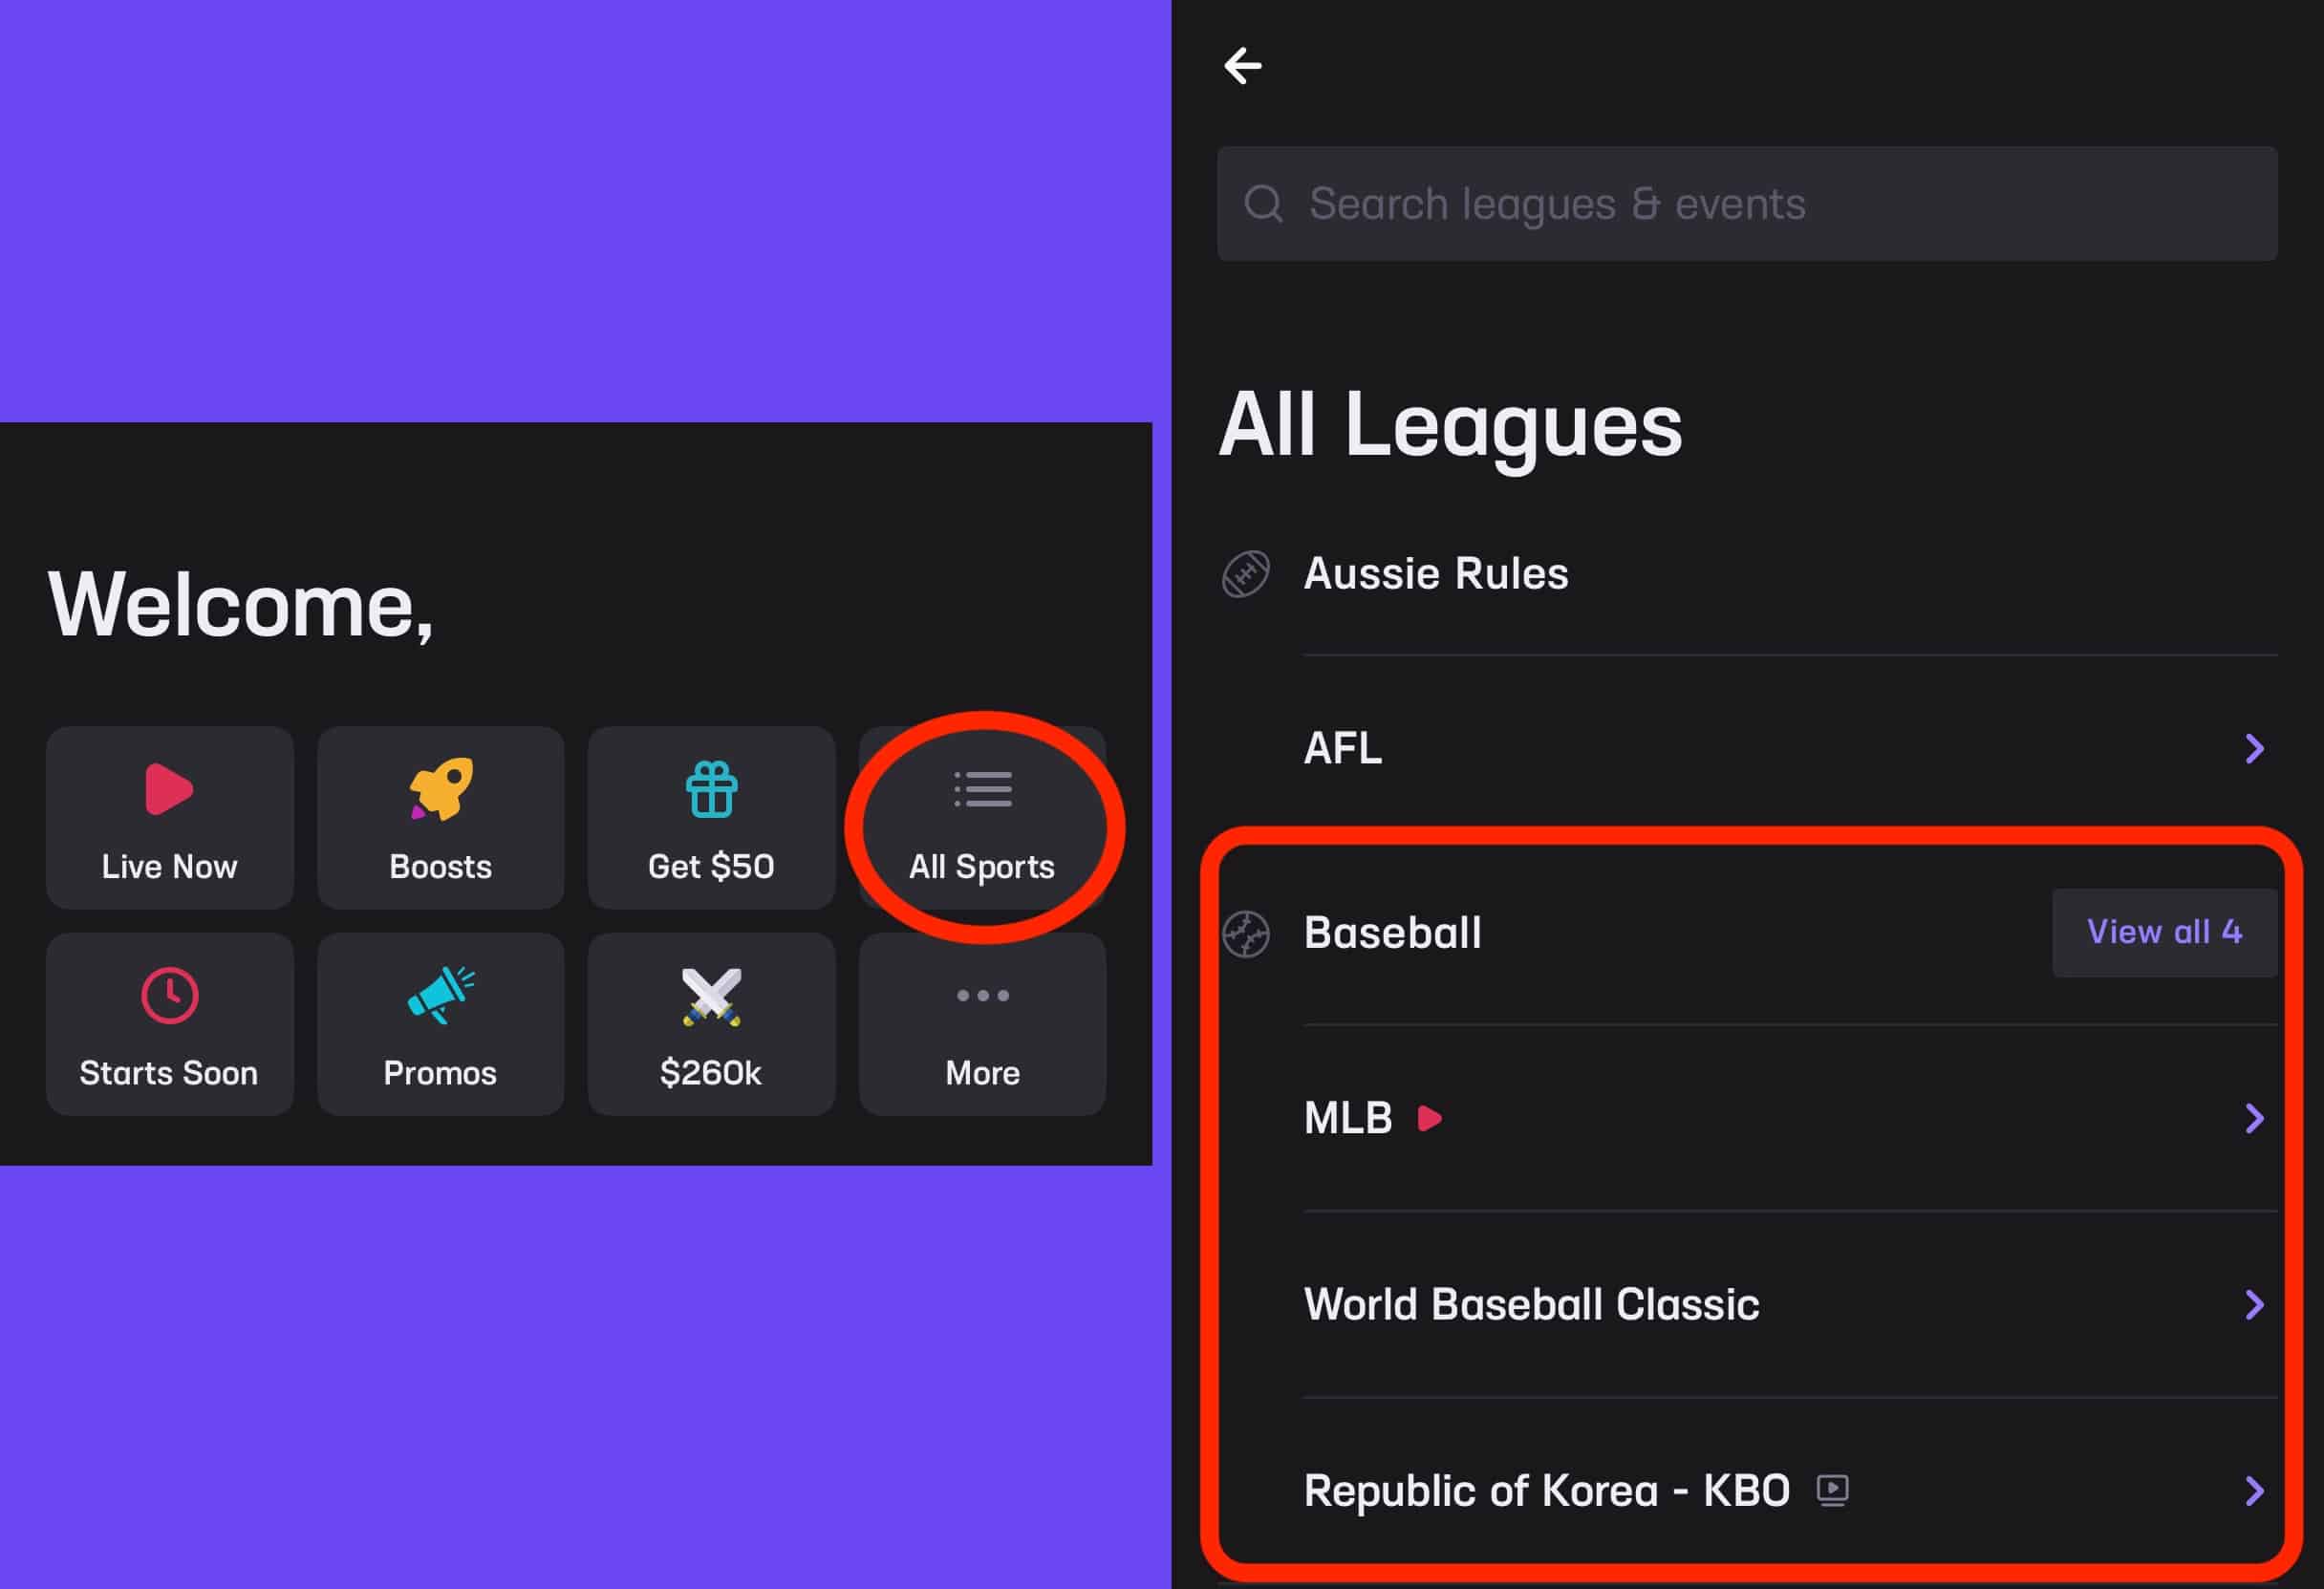Tap the Boosts rocket icon

tap(441, 789)
